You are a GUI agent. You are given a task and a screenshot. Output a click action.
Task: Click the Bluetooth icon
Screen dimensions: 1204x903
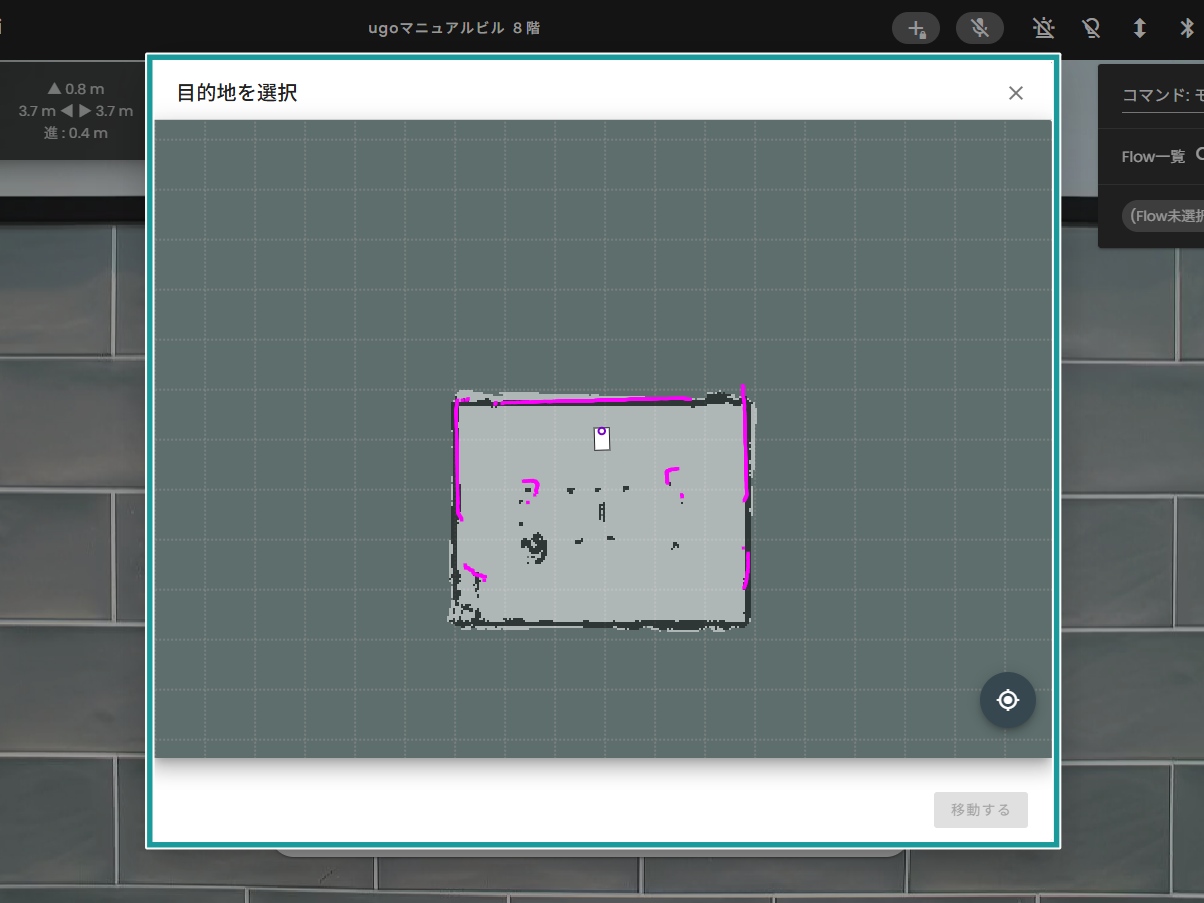pos(1188,28)
